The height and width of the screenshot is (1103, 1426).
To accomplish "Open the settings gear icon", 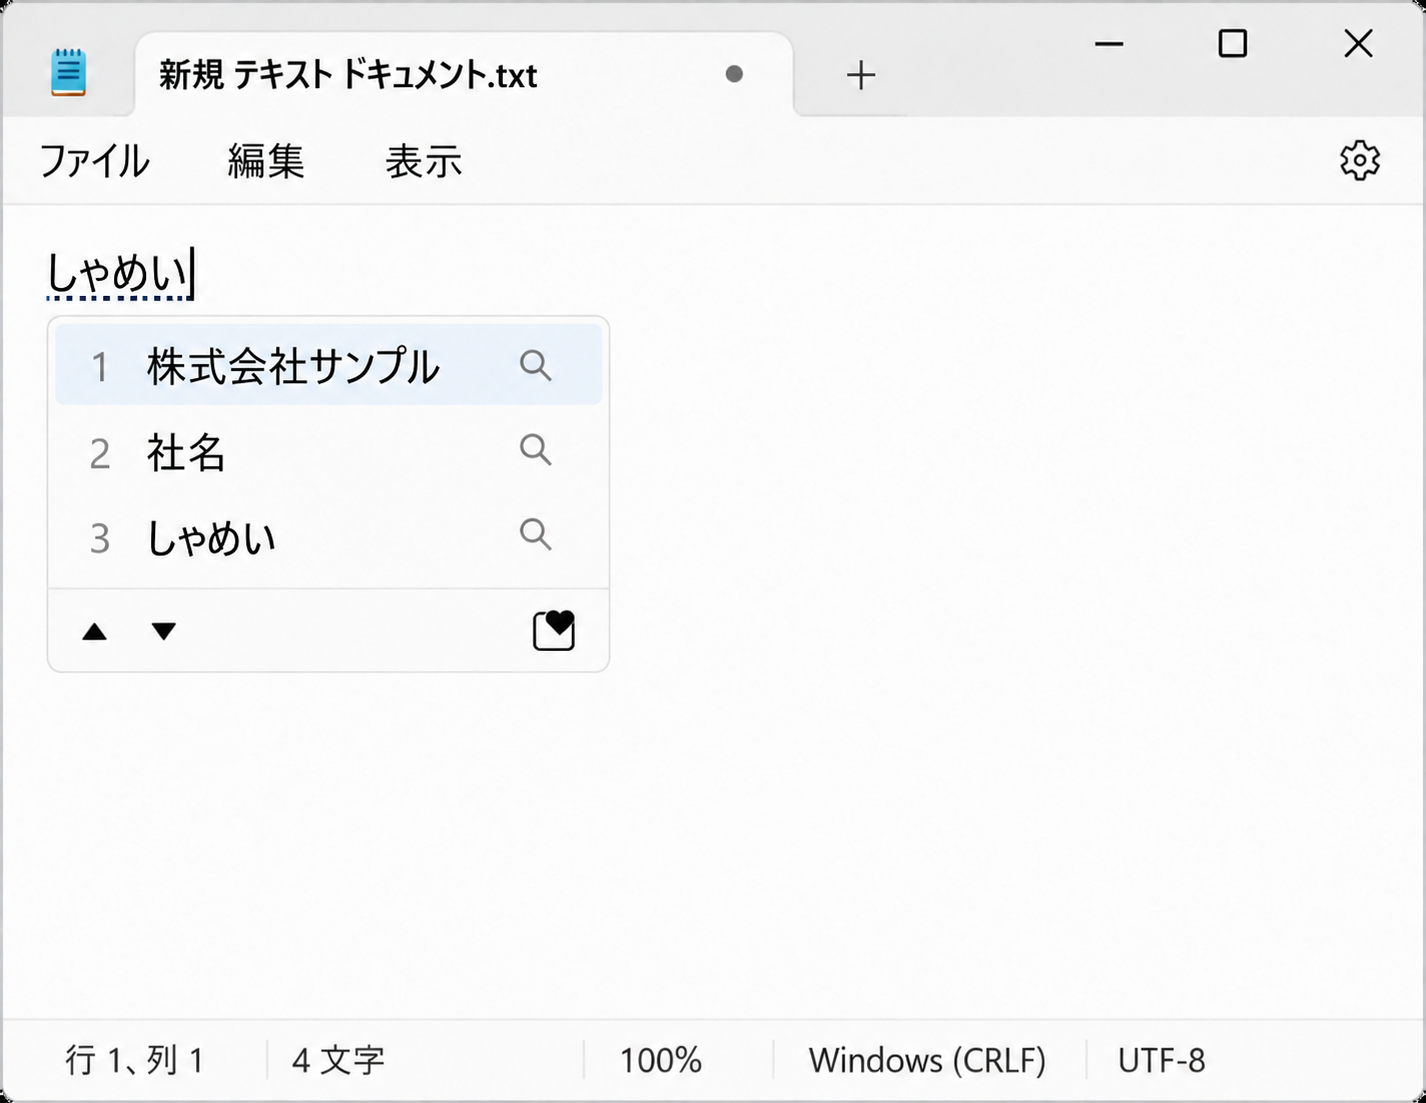I will 1359,160.
